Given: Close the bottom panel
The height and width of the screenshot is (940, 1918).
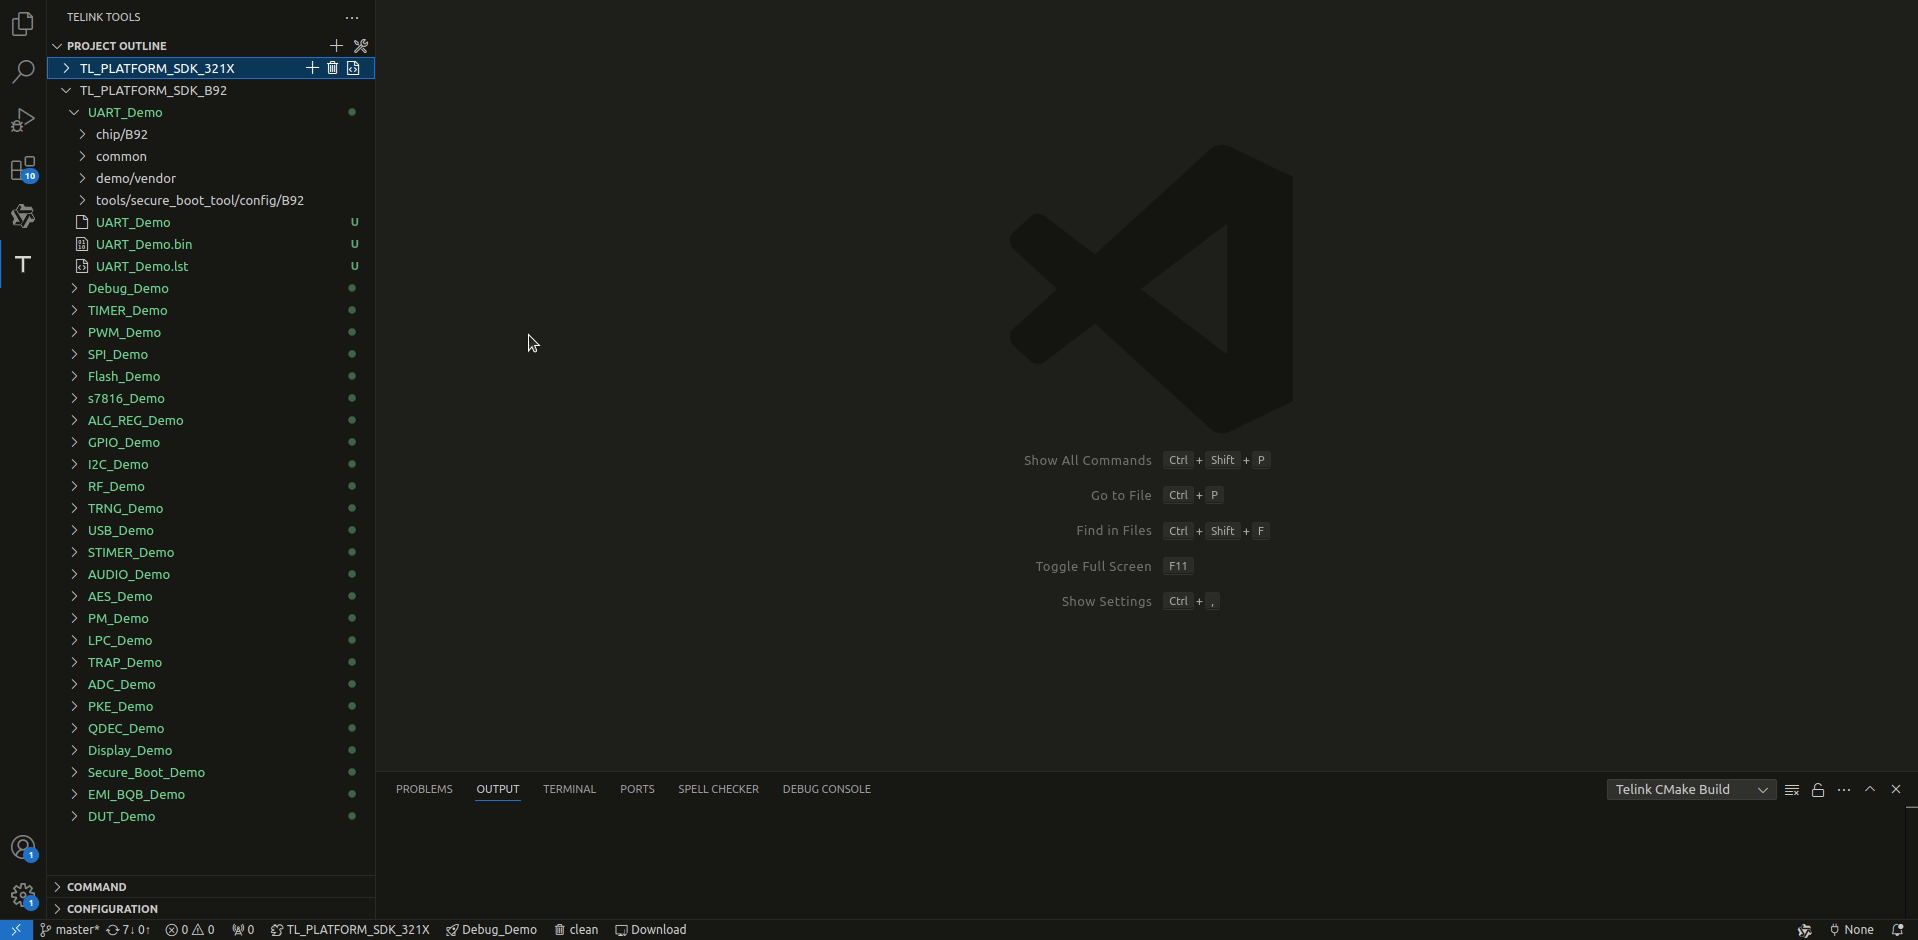Looking at the screenshot, I should pos(1896,789).
